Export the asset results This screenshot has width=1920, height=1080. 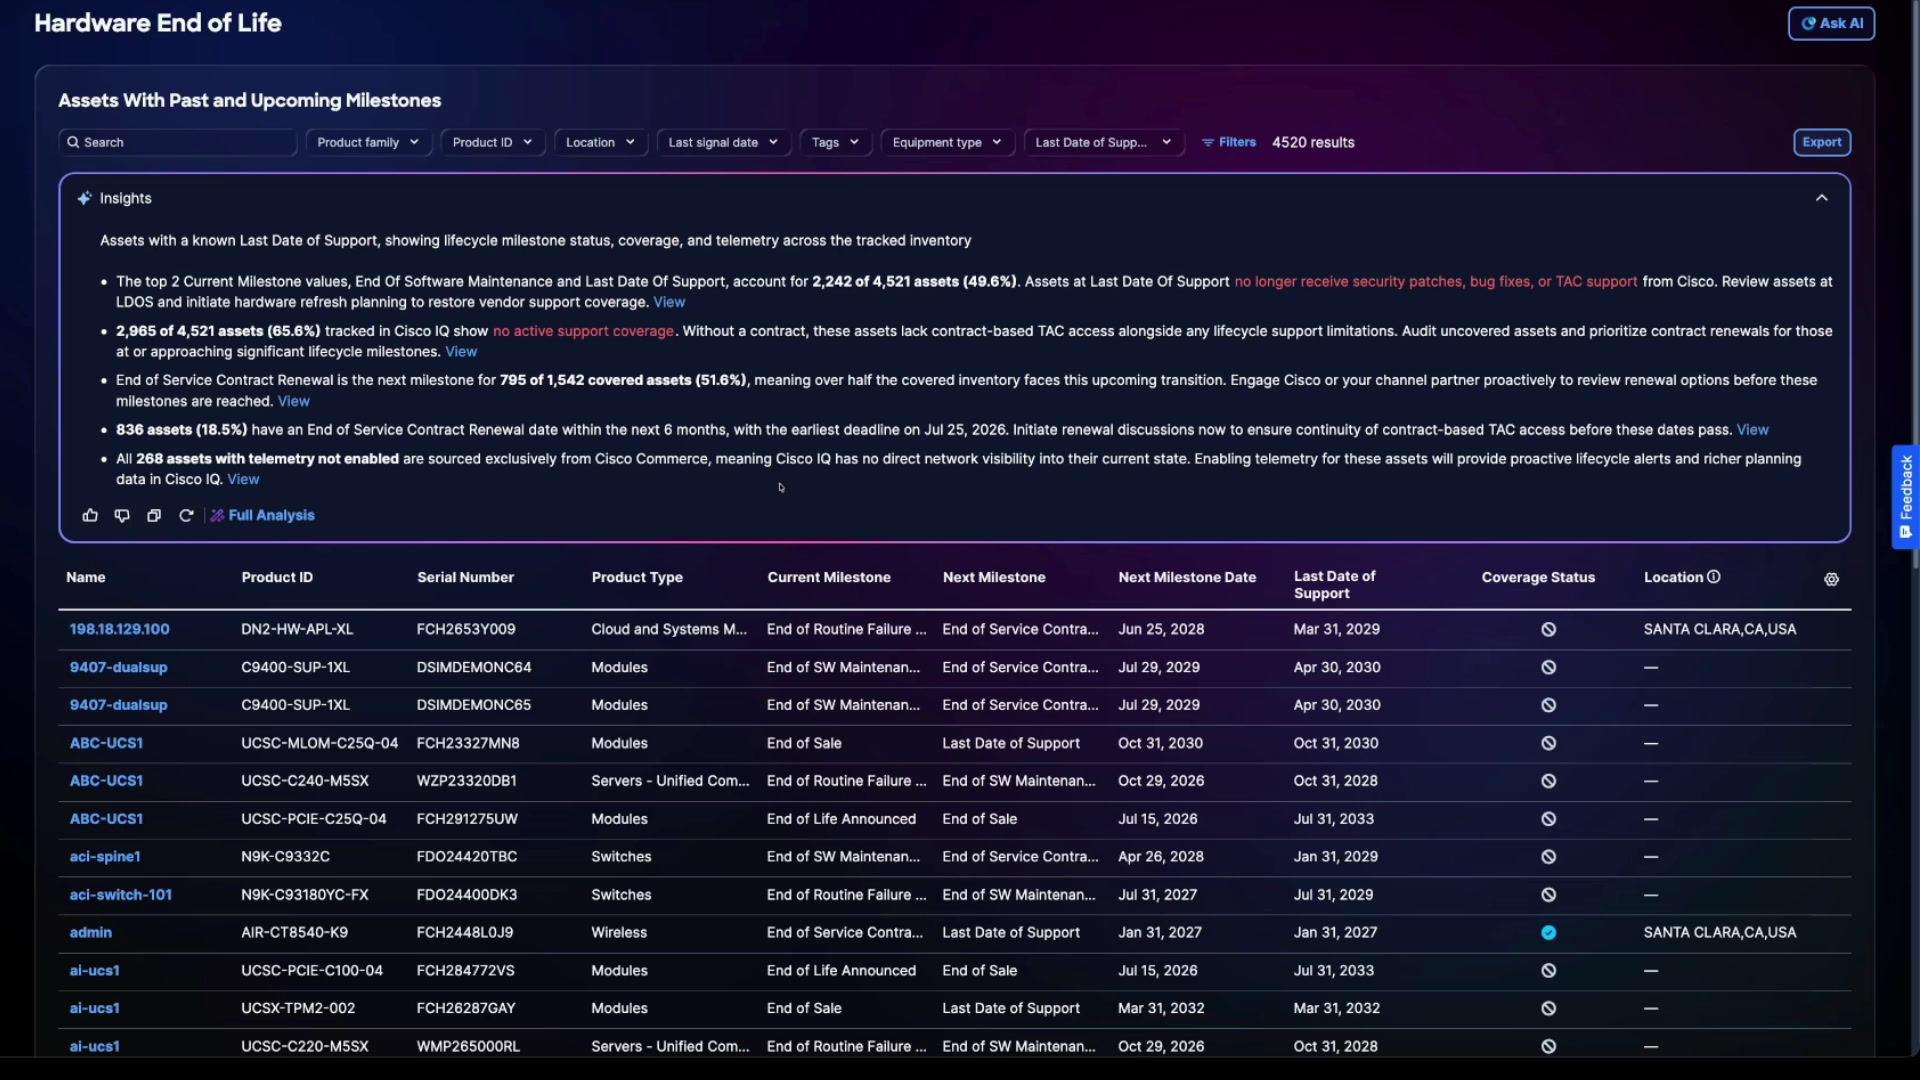1821,142
